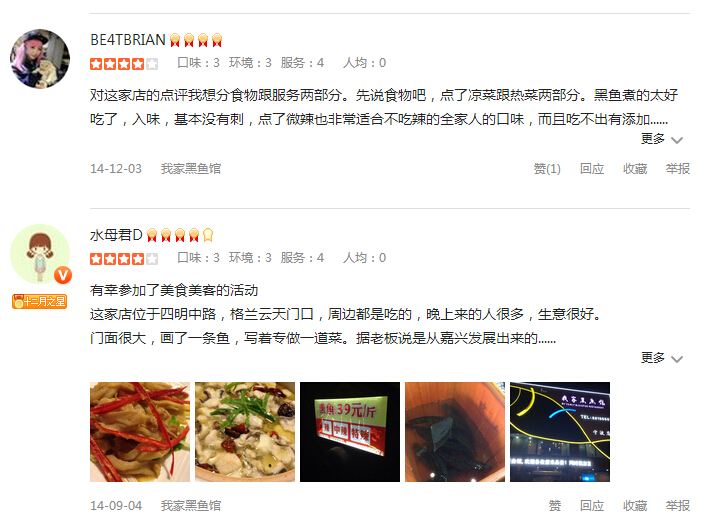Open the shredded dish with red peppers photo
The width and height of the screenshot is (709, 525).
click(x=140, y=432)
